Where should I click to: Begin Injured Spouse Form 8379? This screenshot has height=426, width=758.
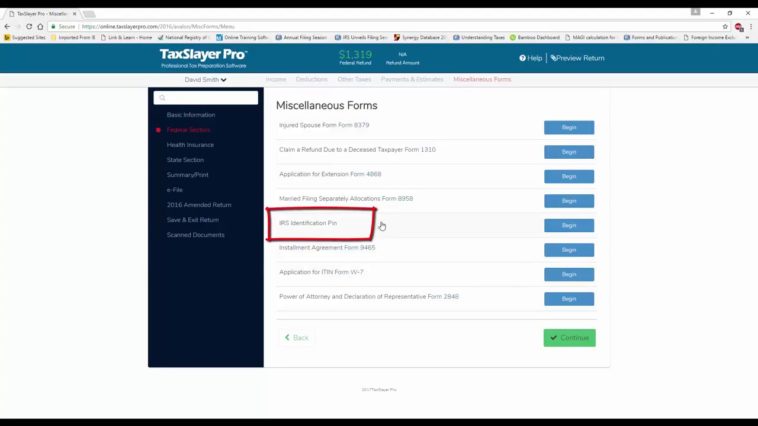click(x=568, y=127)
